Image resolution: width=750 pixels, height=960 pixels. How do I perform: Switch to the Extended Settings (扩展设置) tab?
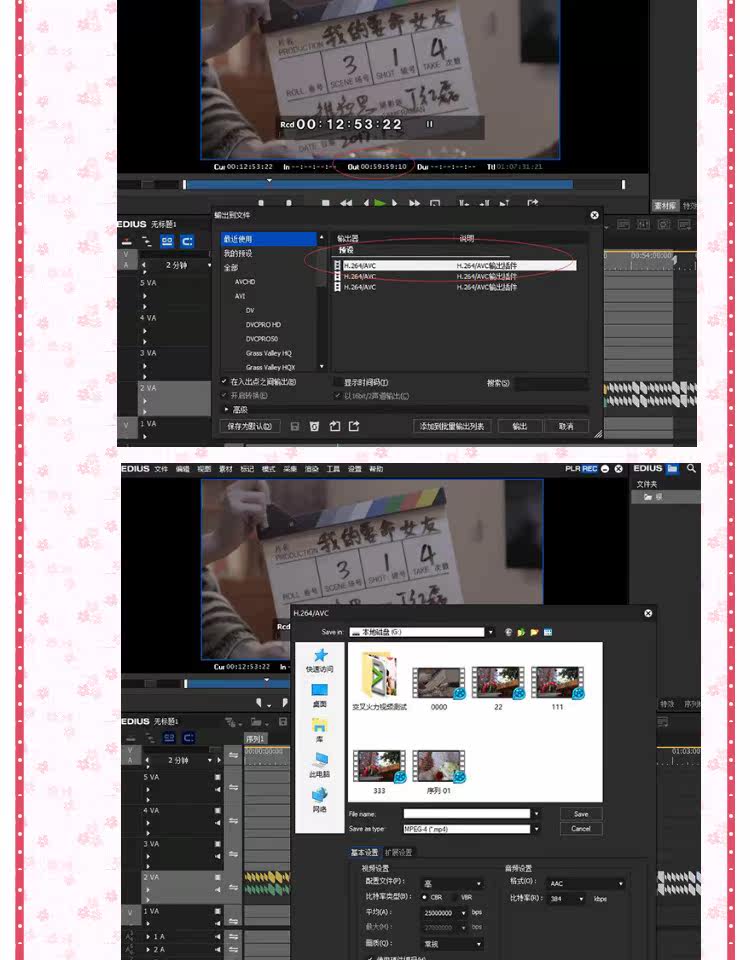398,852
